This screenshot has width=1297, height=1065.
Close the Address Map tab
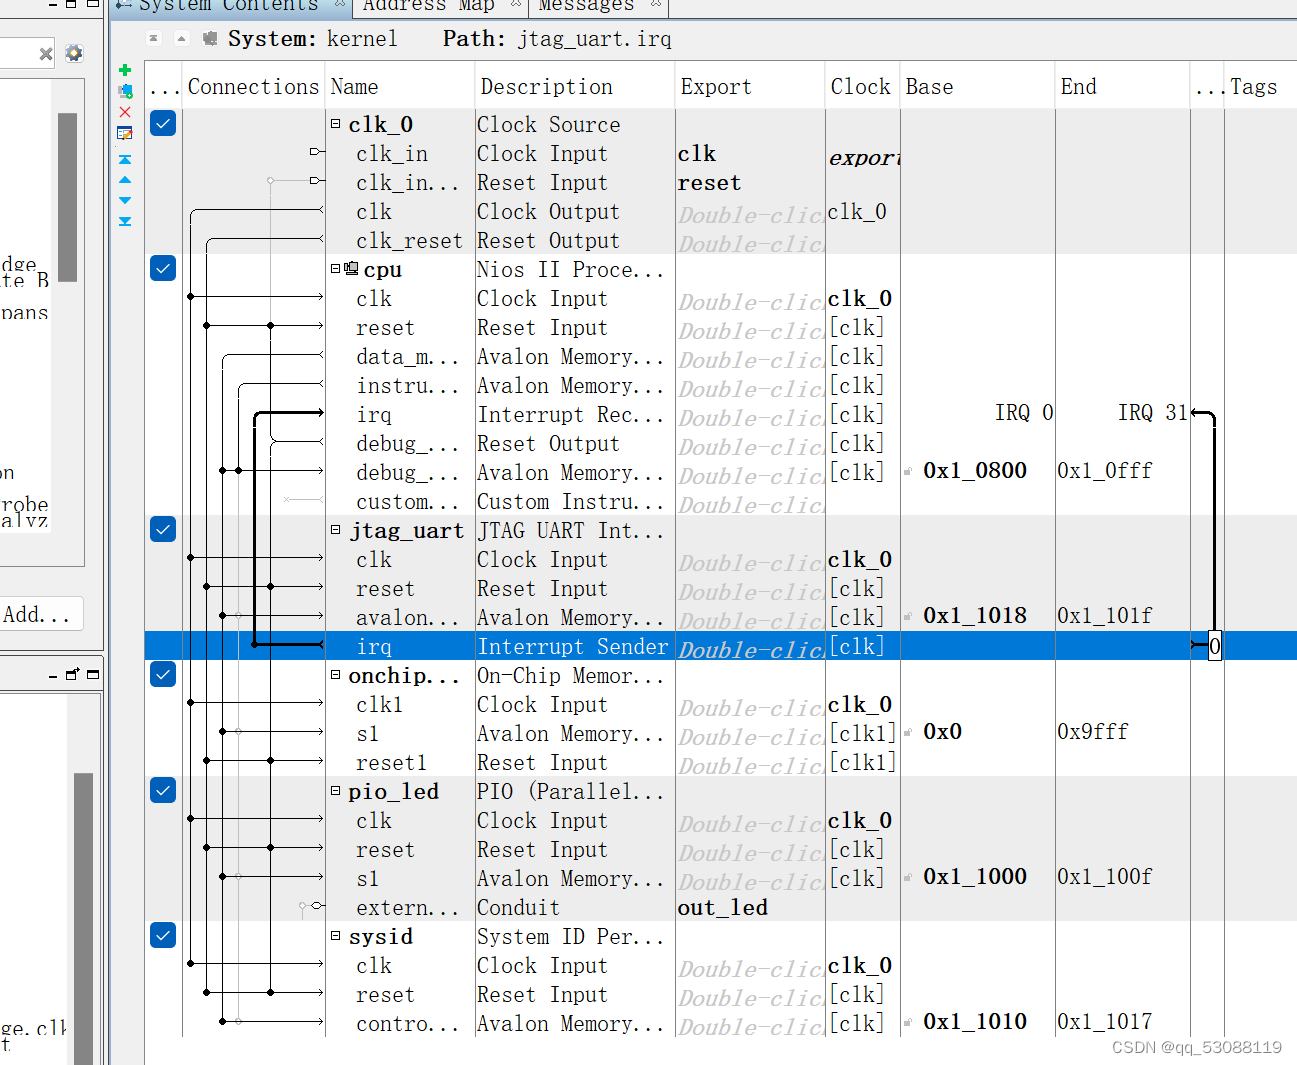coord(516,5)
